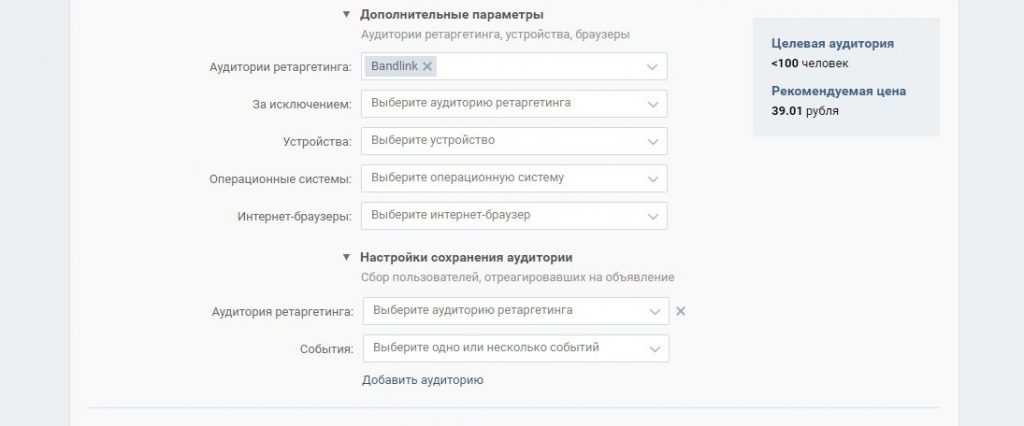
Task: Remove the Bandlink tag with its X
Action: pos(426,66)
